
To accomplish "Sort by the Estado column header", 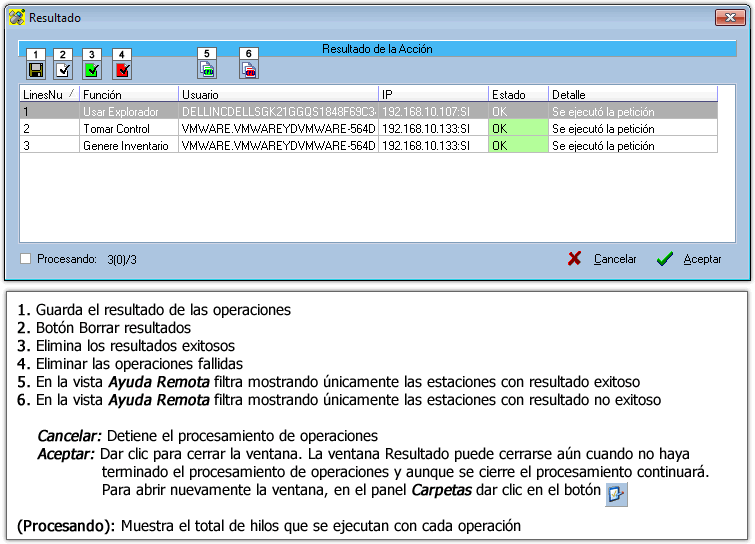I will coord(519,94).
